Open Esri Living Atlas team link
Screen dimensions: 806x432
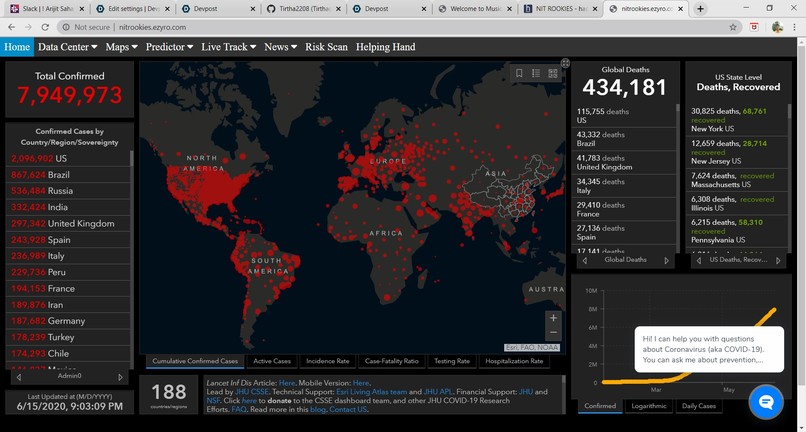click(372, 392)
